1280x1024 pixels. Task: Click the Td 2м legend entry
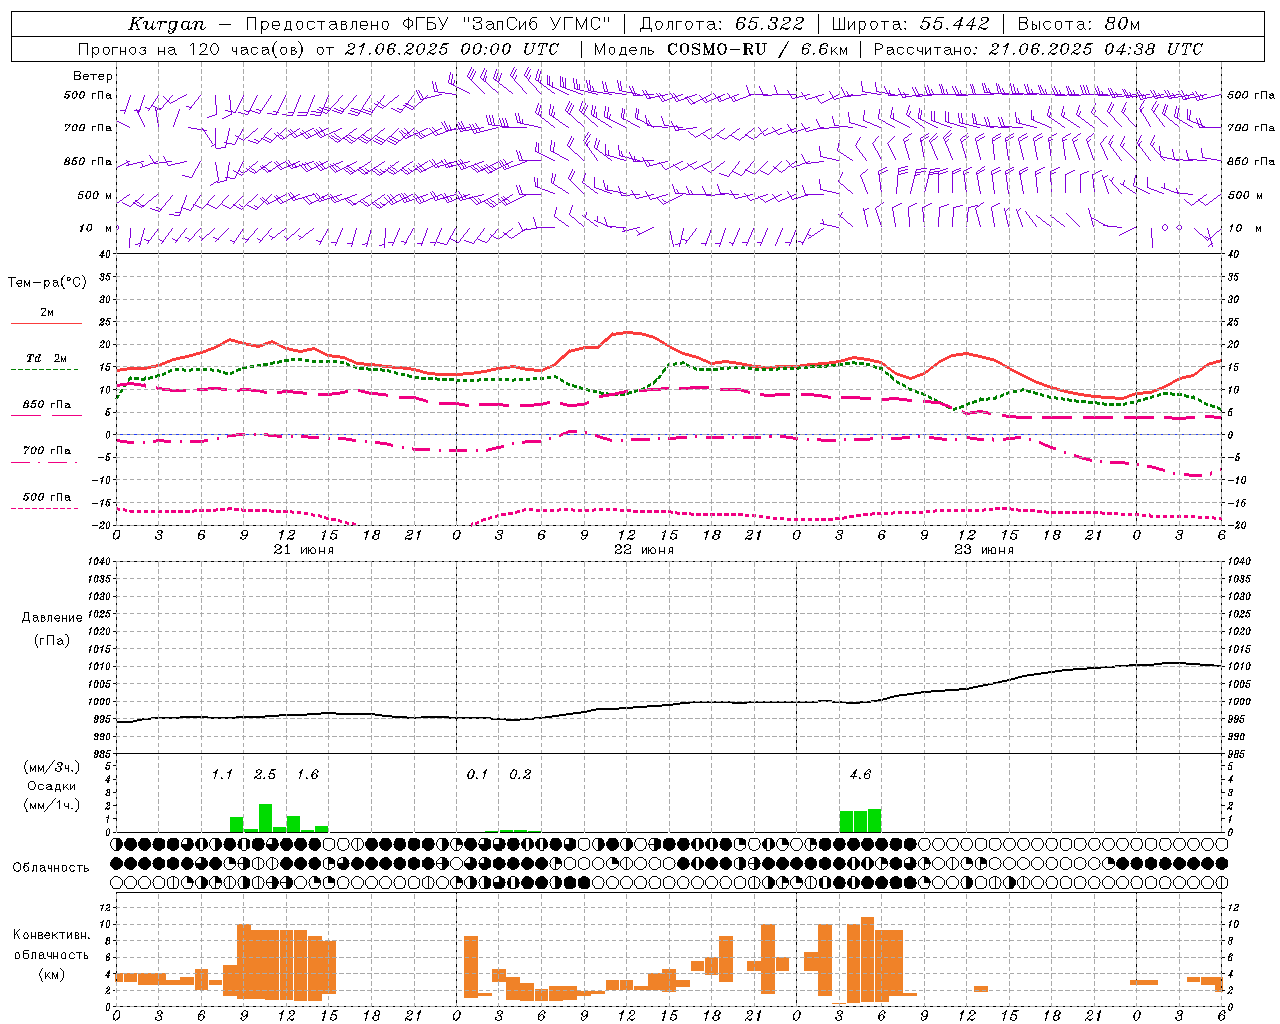click(x=46, y=358)
